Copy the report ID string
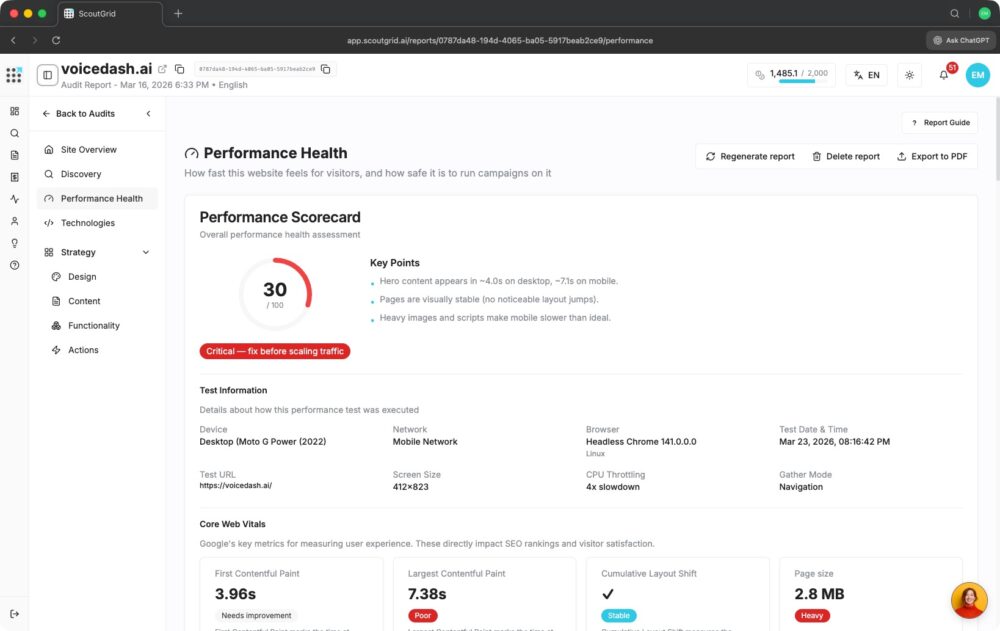 tap(326, 69)
